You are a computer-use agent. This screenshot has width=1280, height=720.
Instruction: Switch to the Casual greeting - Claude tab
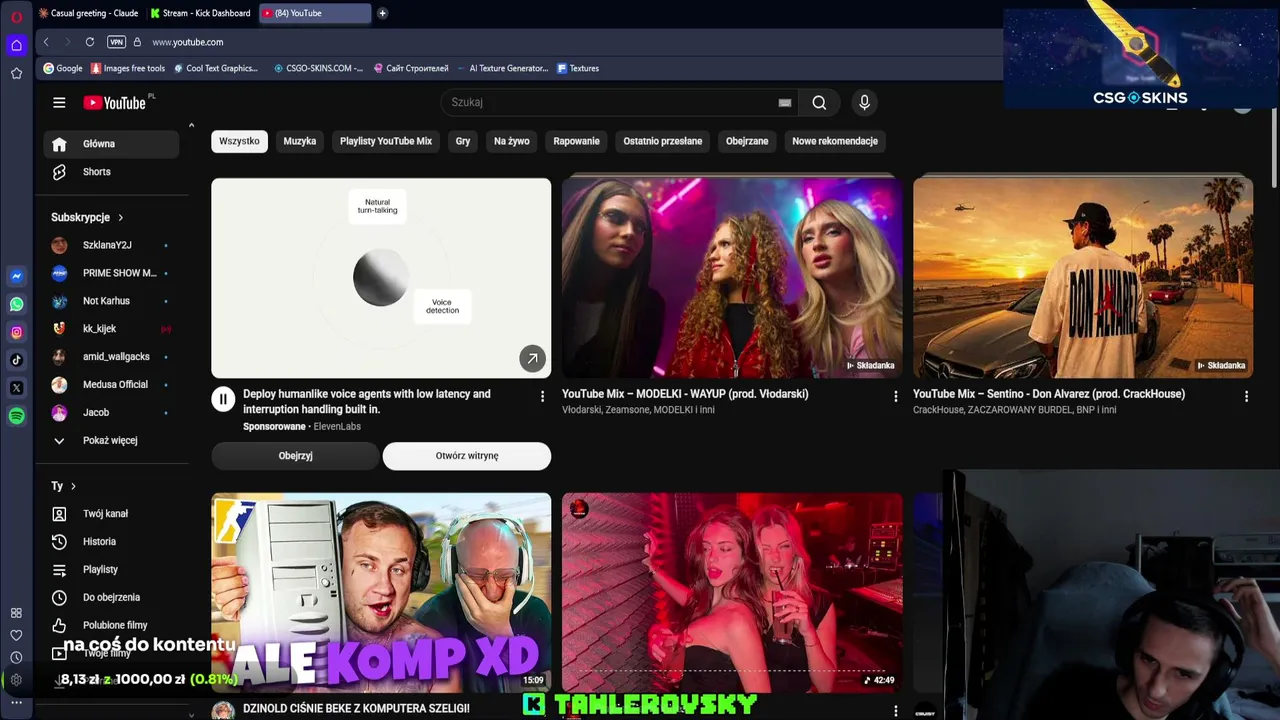click(x=88, y=13)
